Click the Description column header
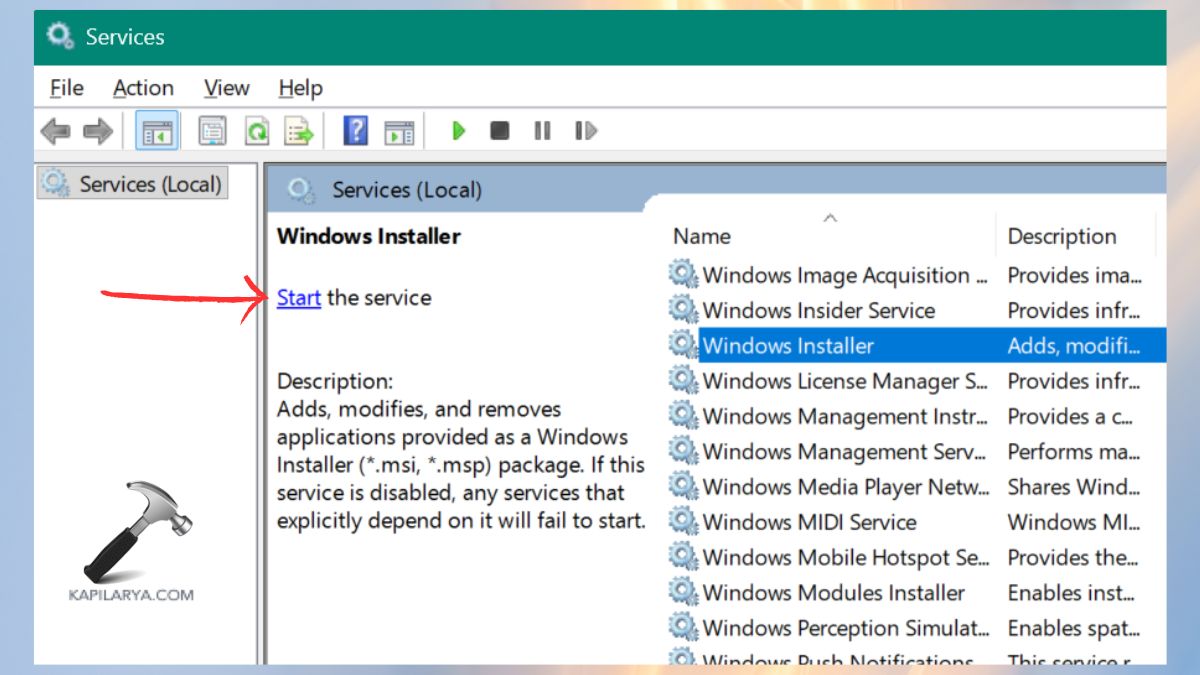The height and width of the screenshot is (675, 1200). 1061,236
